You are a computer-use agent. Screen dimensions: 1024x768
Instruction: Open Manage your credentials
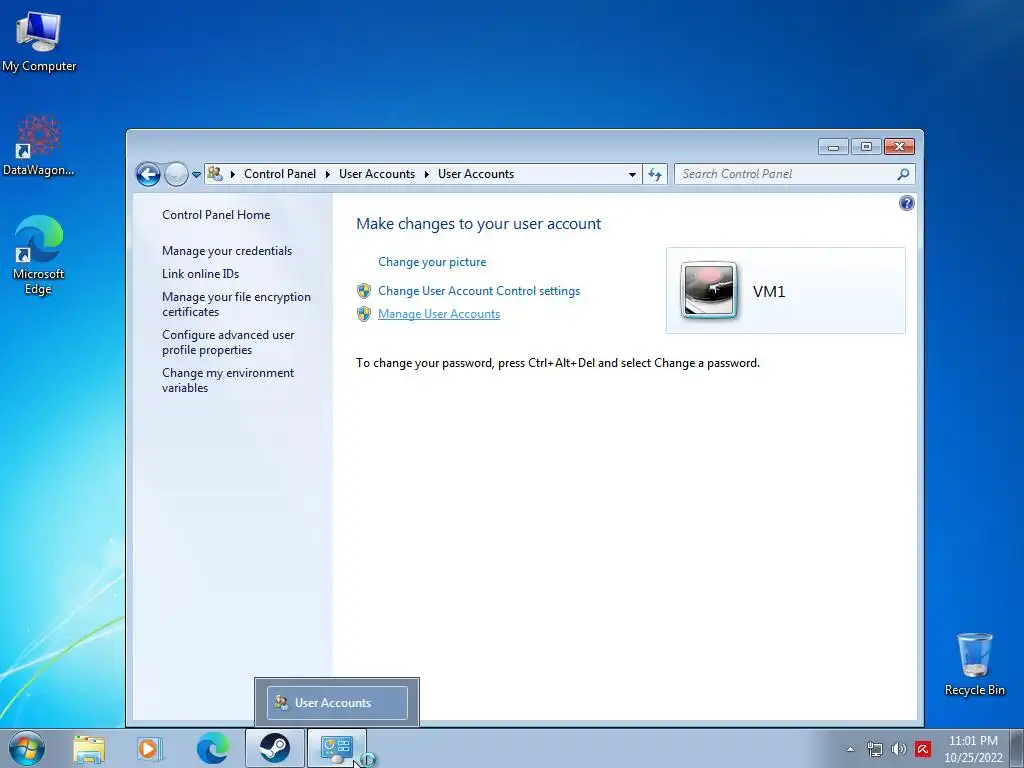(x=227, y=251)
